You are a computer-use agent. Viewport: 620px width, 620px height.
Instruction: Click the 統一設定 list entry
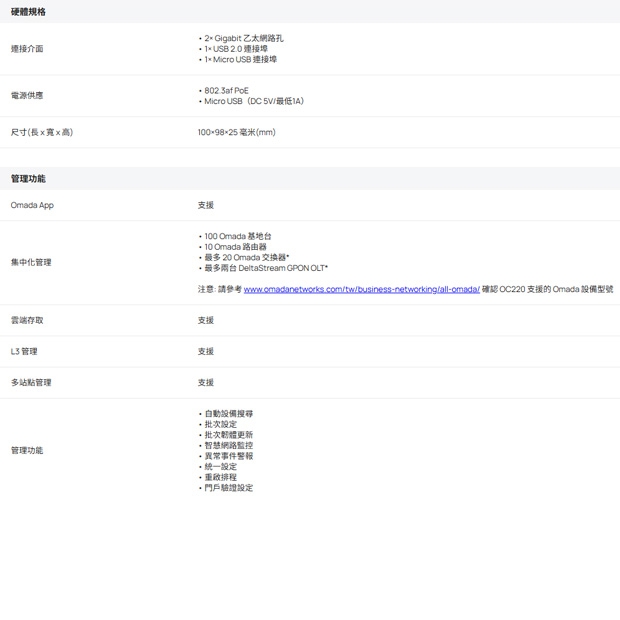pyautogui.click(x=221, y=467)
